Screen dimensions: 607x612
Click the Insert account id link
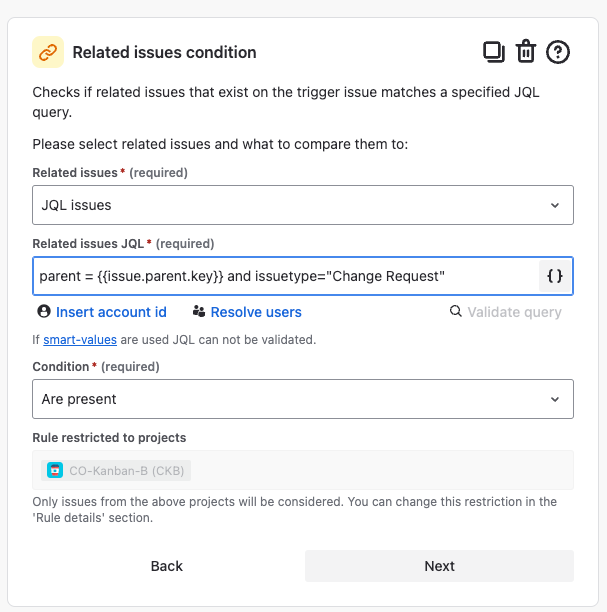[x=111, y=312]
